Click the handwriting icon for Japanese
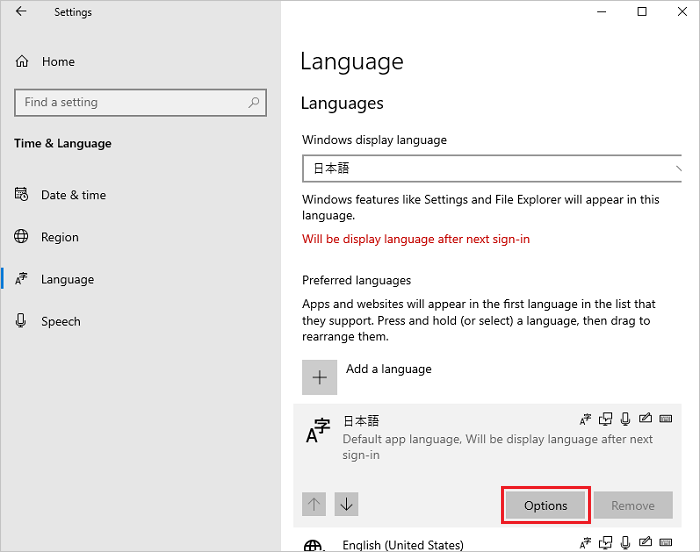The image size is (700, 552). pyautogui.click(x=646, y=419)
